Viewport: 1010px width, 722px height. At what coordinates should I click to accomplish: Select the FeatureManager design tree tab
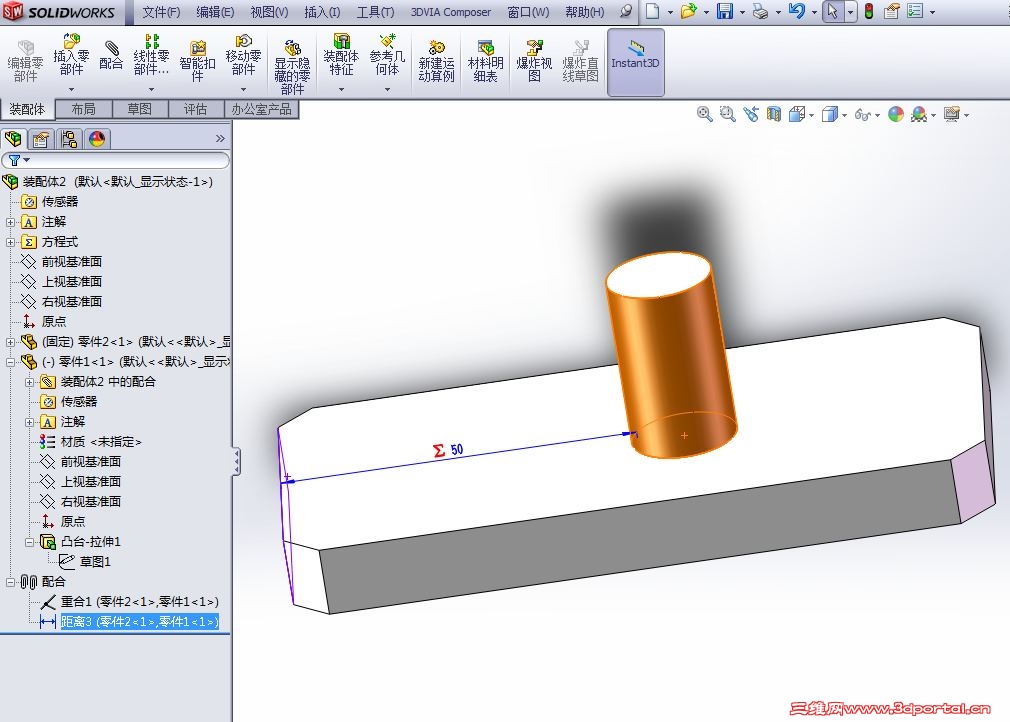click(x=14, y=138)
